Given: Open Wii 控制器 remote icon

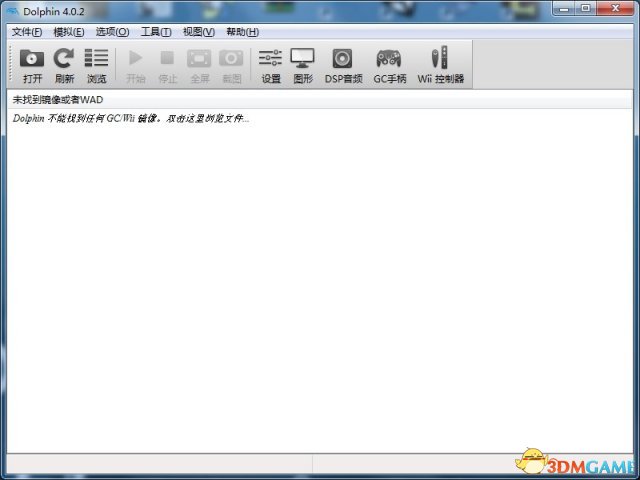Looking at the screenshot, I should pos(440,58).
